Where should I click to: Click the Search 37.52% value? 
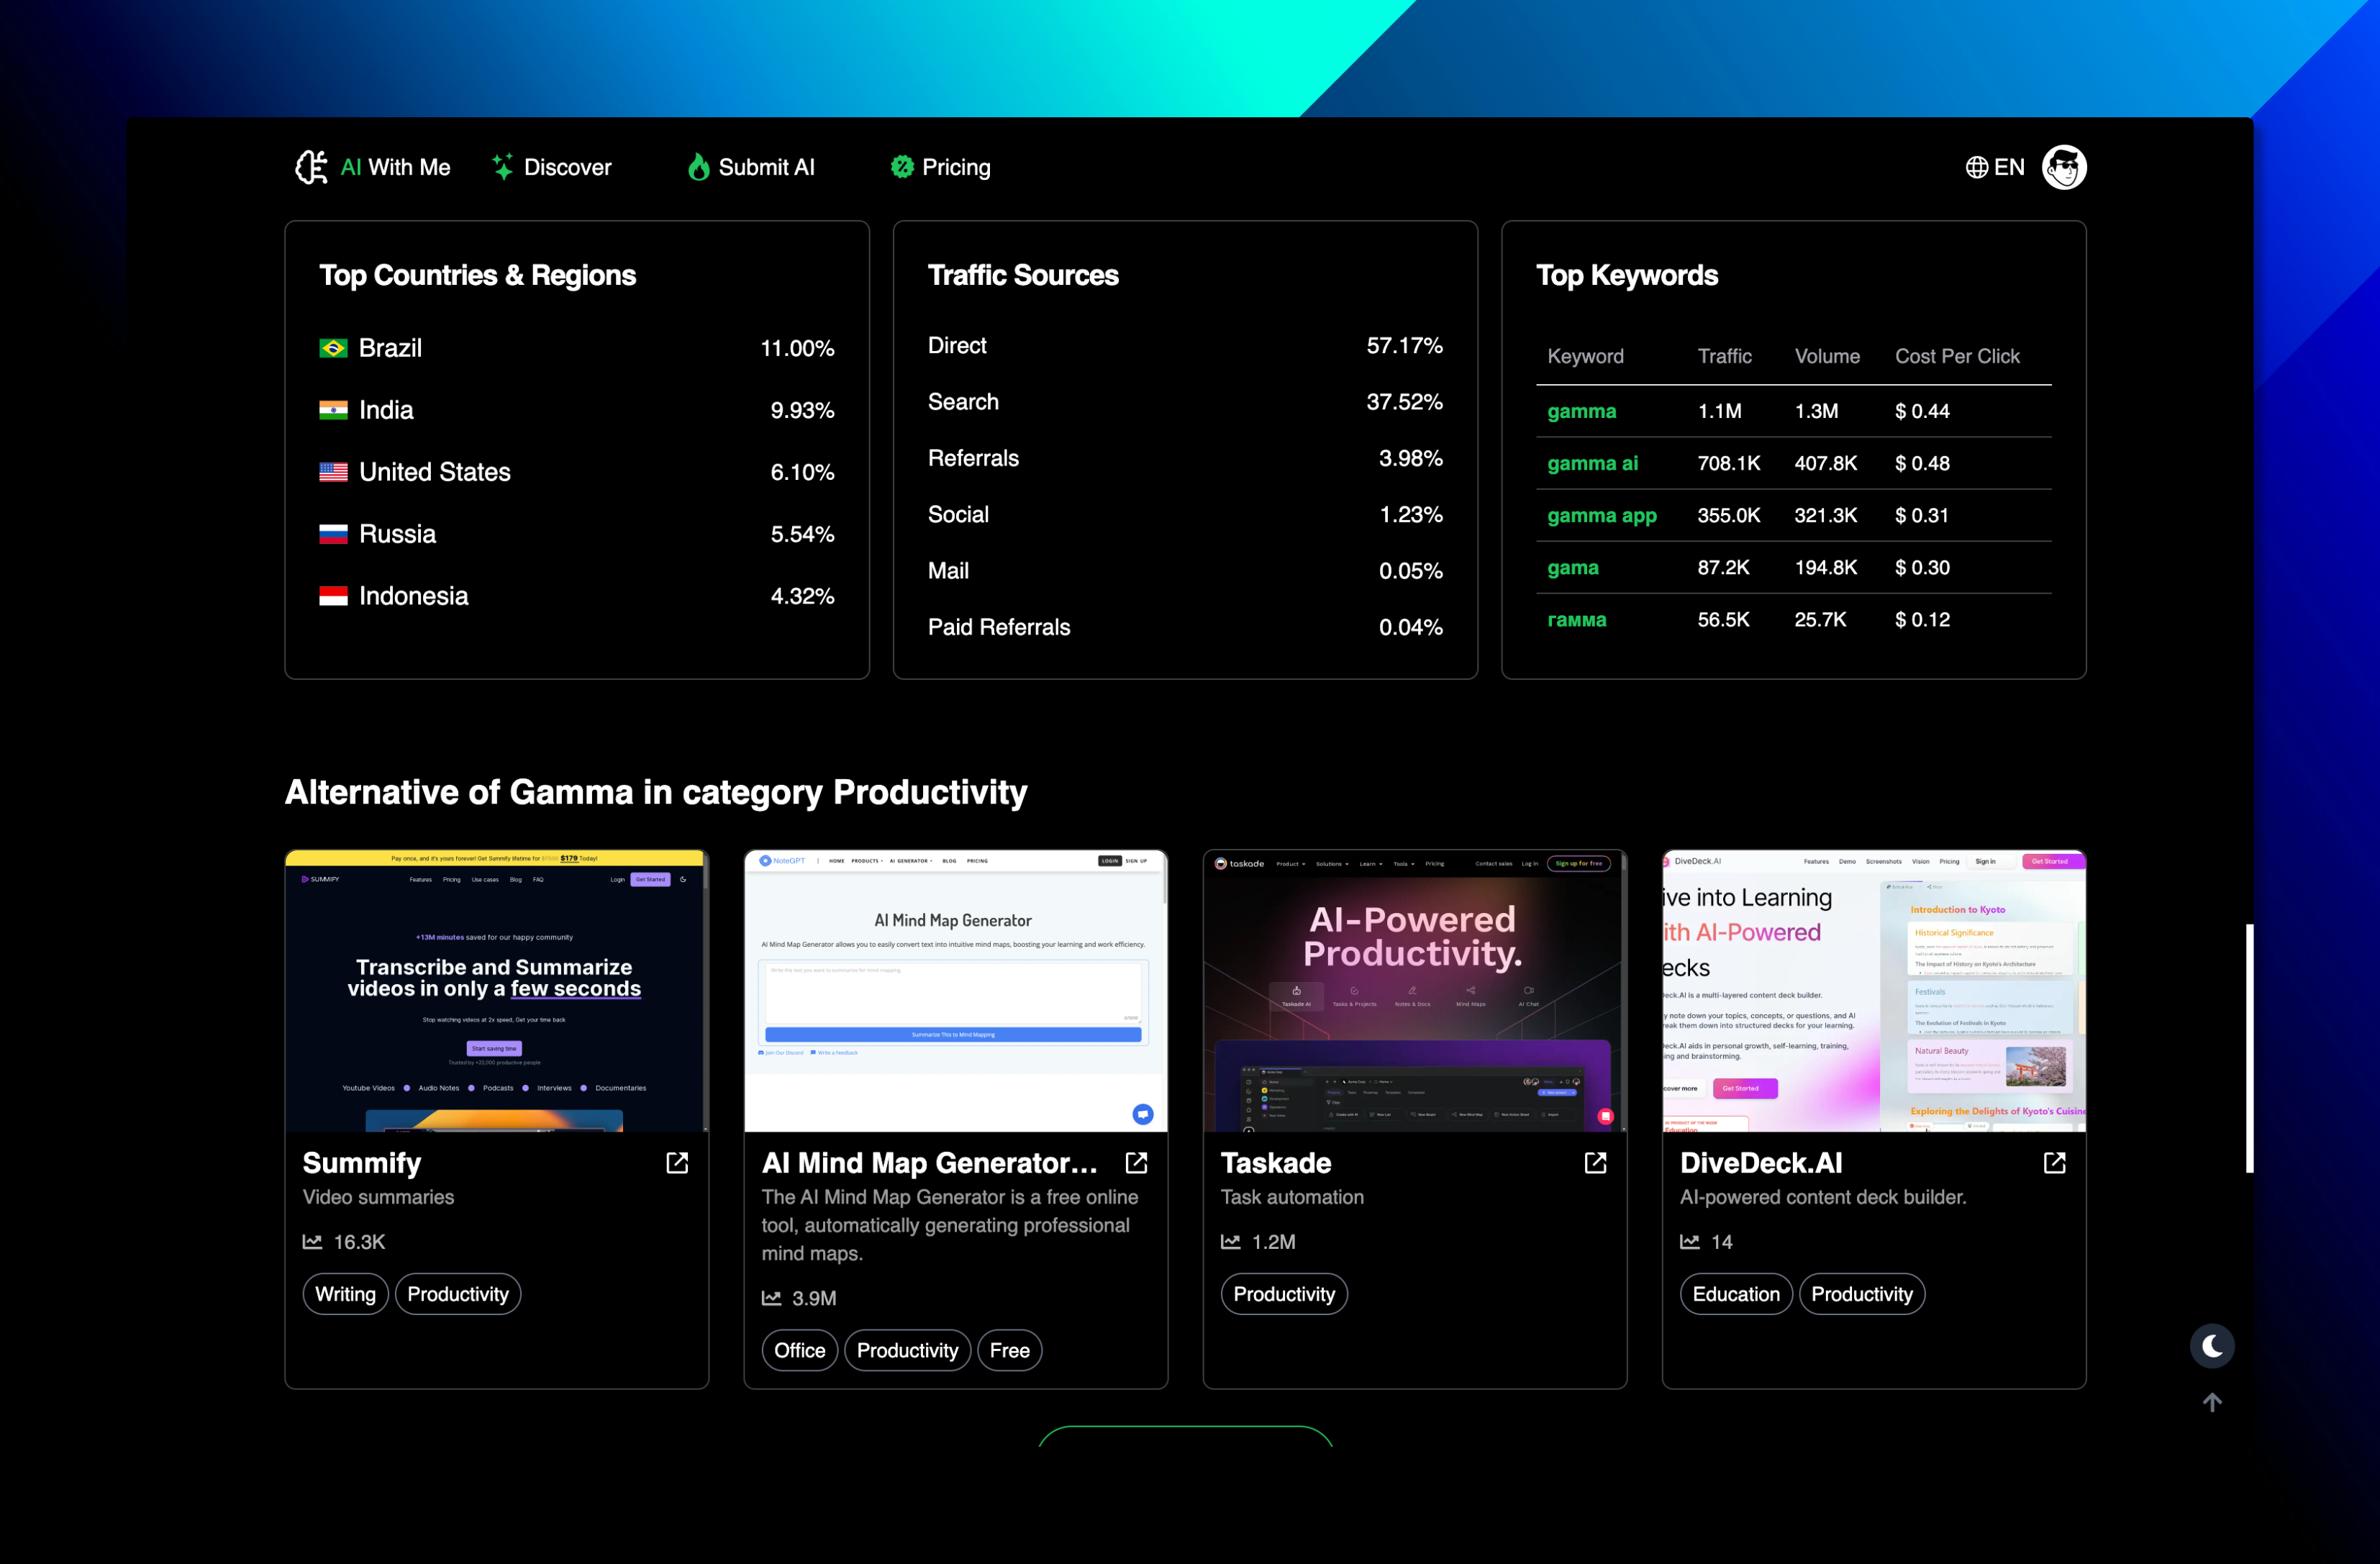click(1404, 401)
